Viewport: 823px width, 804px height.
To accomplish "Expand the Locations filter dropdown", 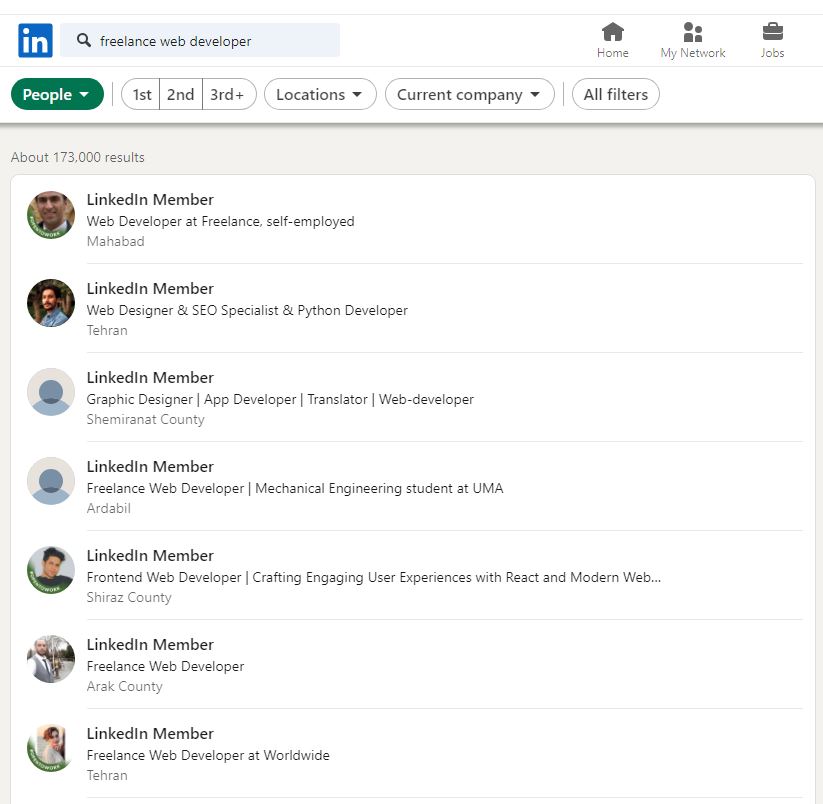I will (x=320, y=94).
